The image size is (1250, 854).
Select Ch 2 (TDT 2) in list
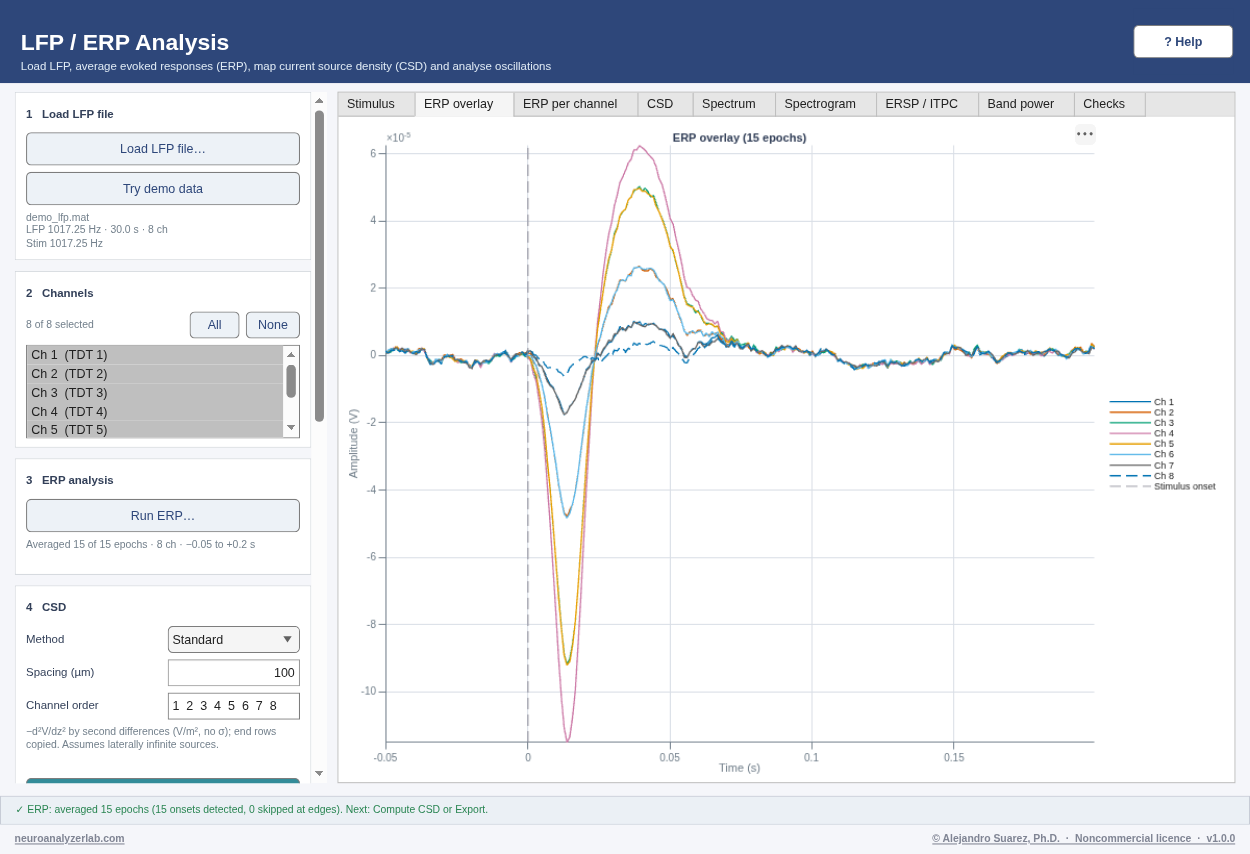pos(155,374)
